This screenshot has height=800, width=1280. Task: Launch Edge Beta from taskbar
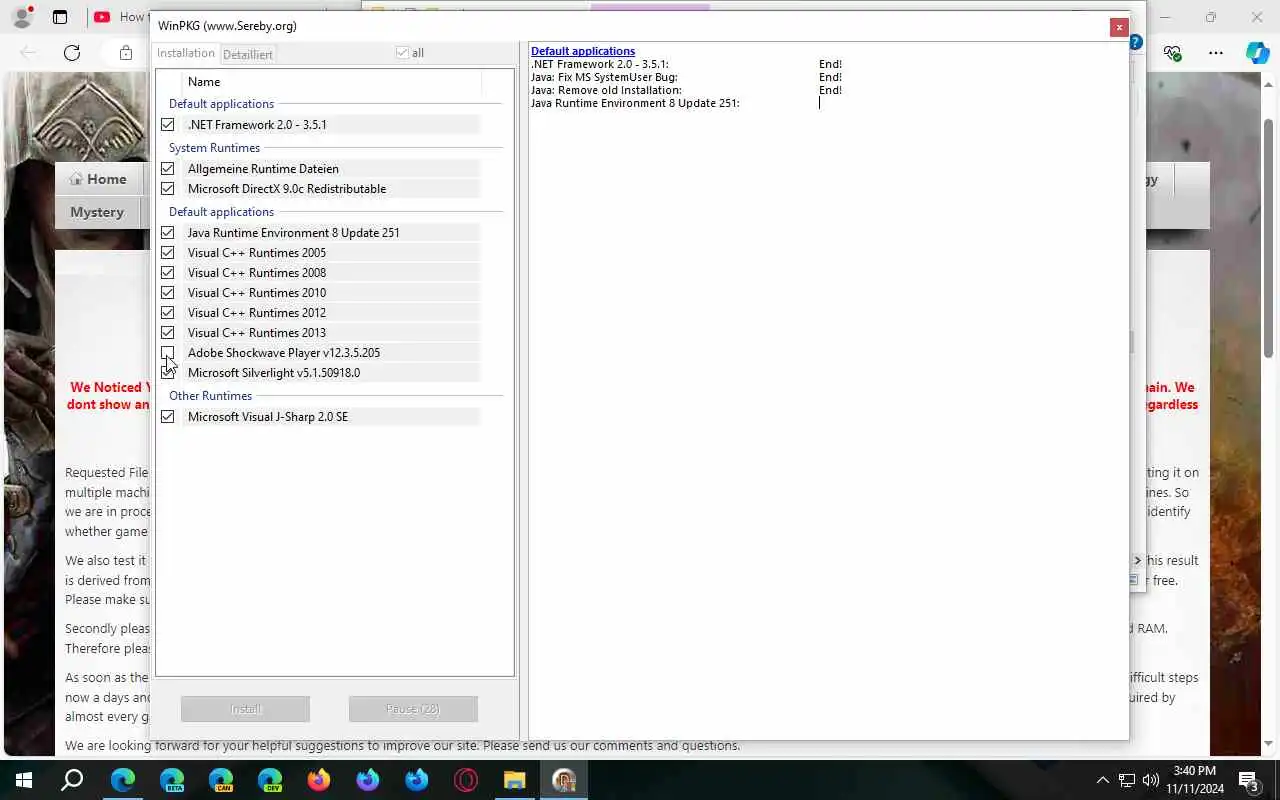click(x=172, y=780)
